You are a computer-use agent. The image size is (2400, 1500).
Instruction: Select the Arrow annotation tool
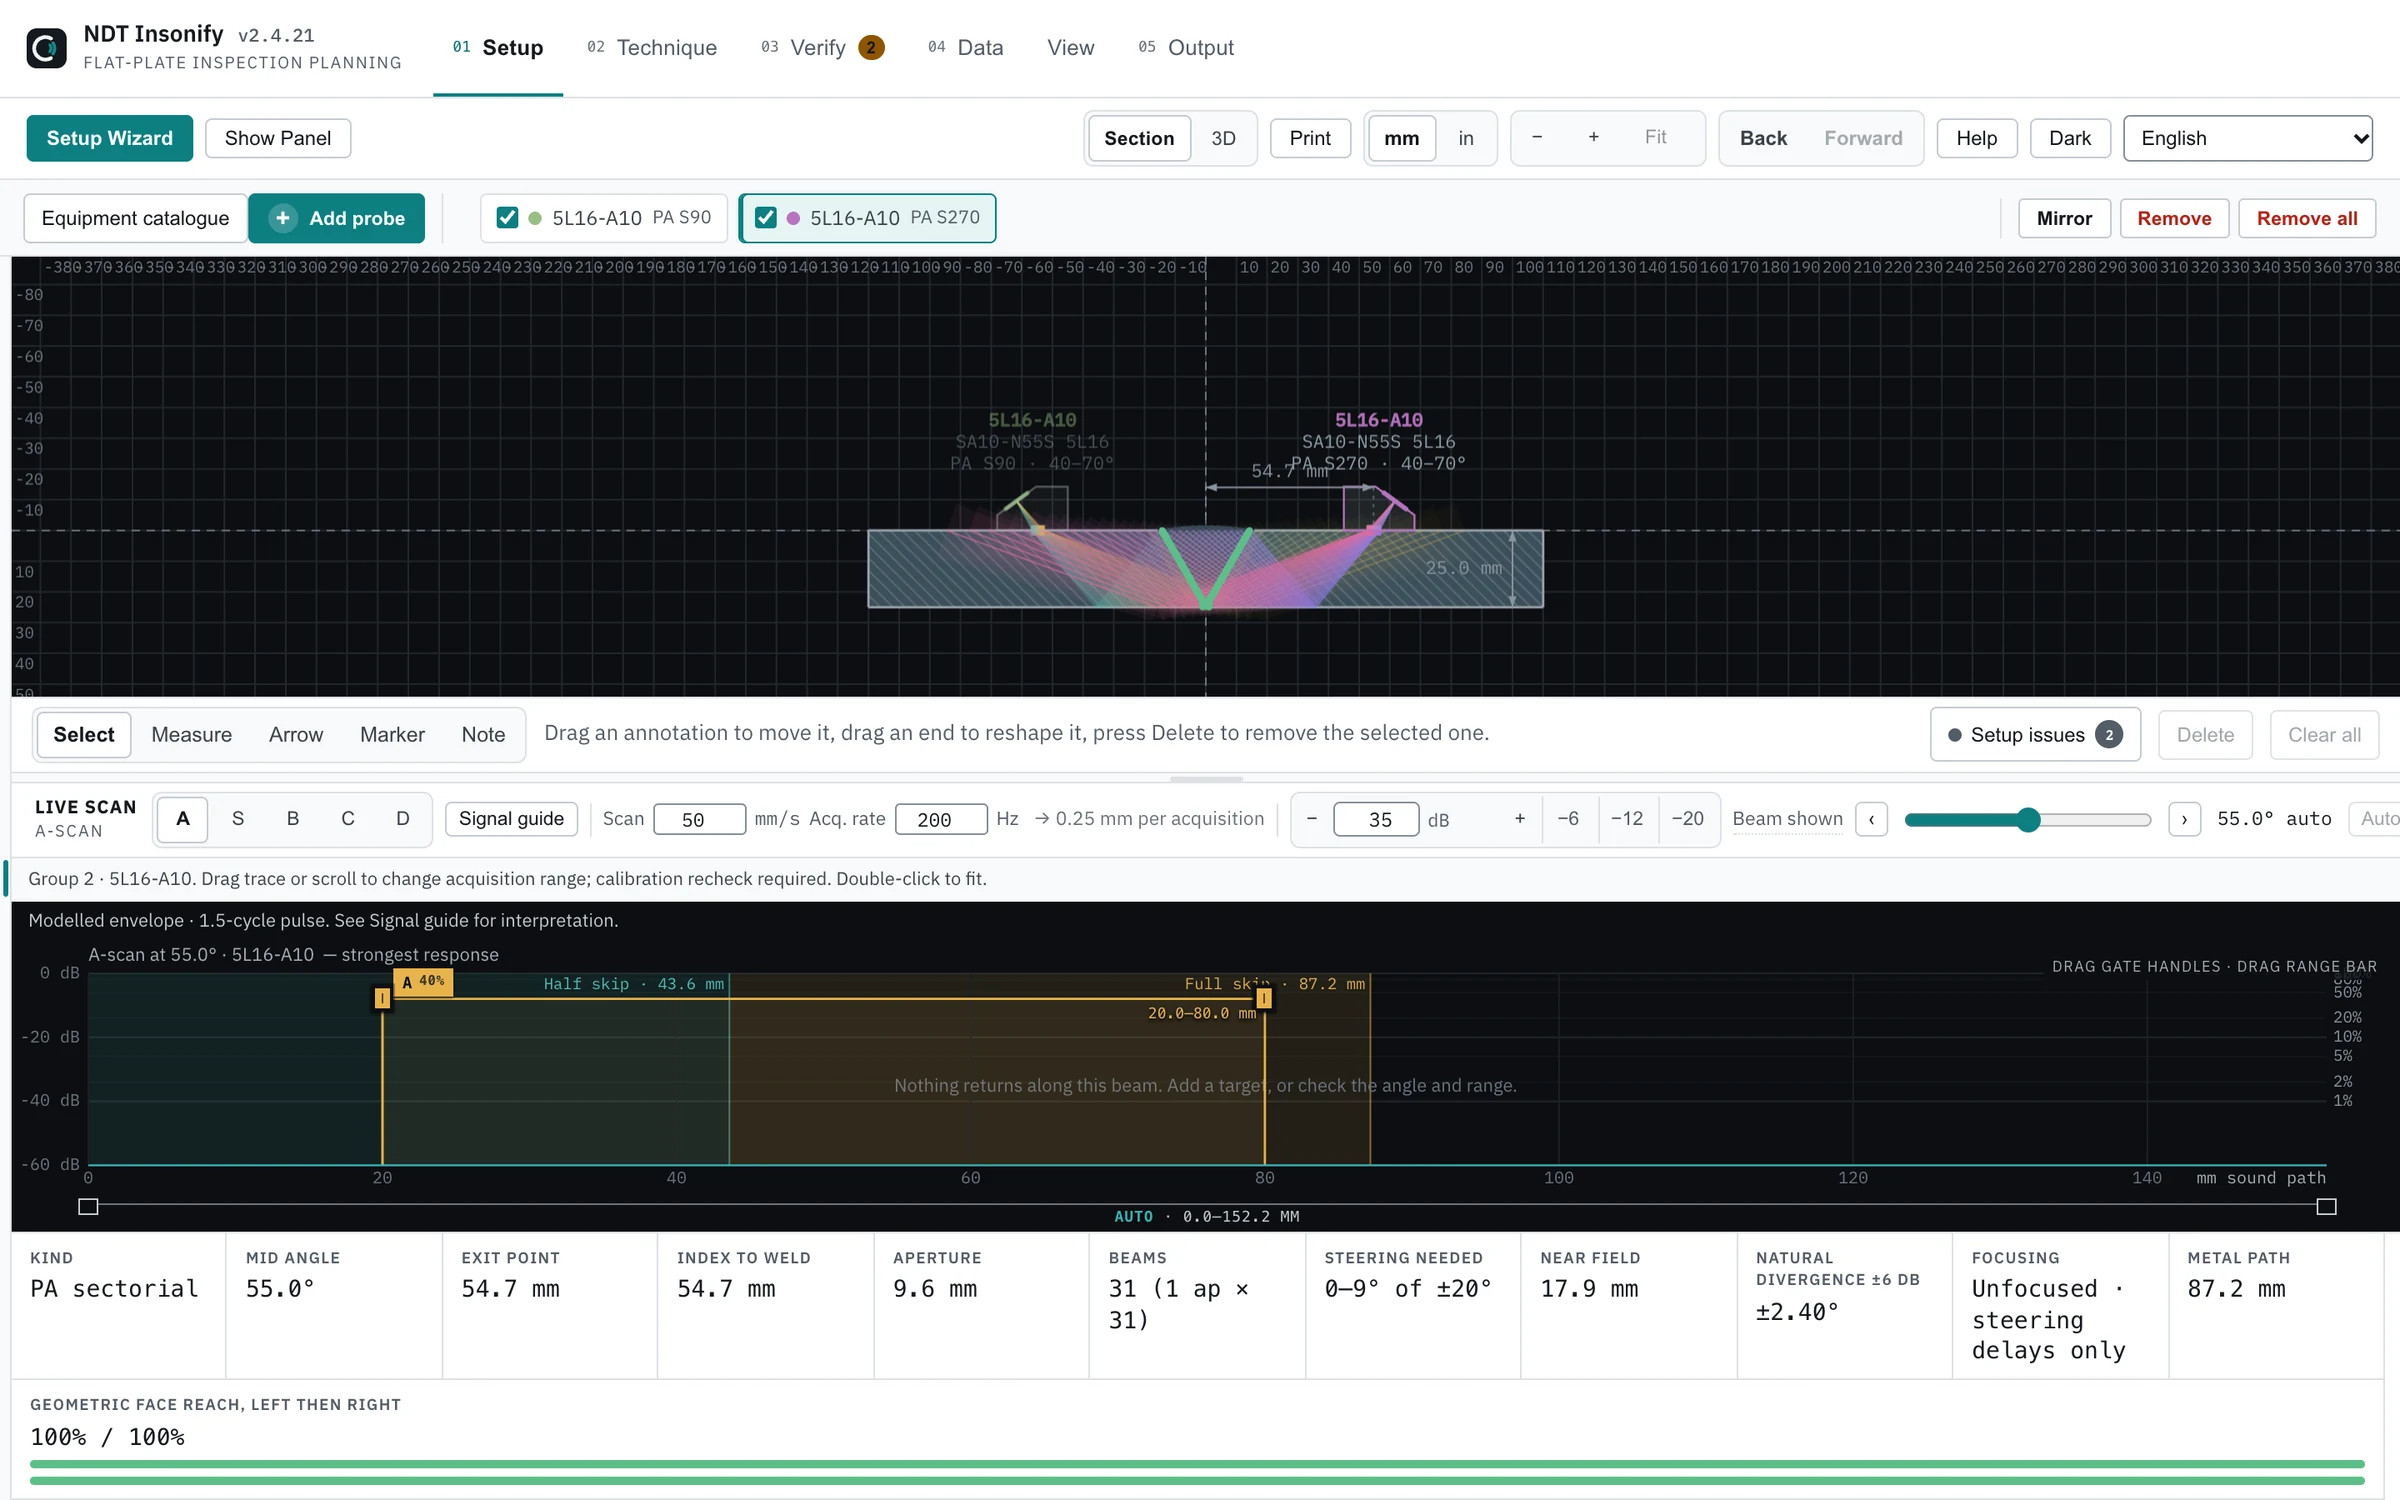tap(295, 735)
